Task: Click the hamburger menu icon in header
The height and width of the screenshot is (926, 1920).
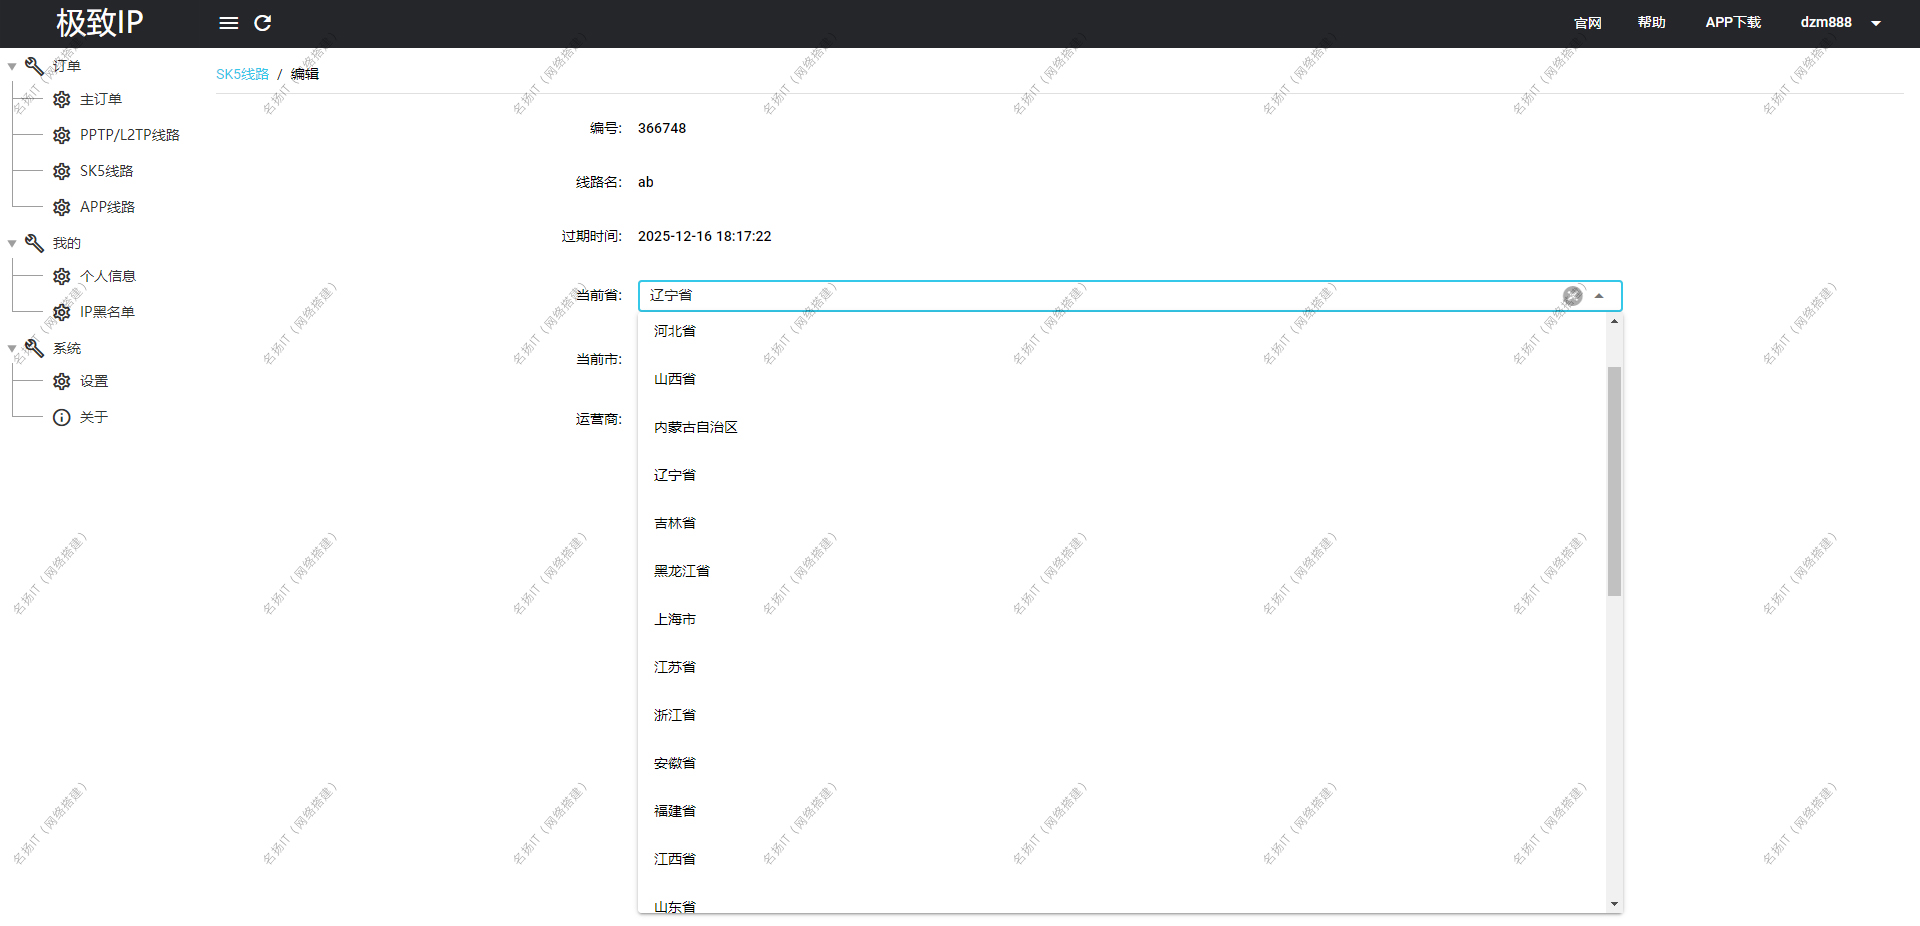Action: point(228,23)
